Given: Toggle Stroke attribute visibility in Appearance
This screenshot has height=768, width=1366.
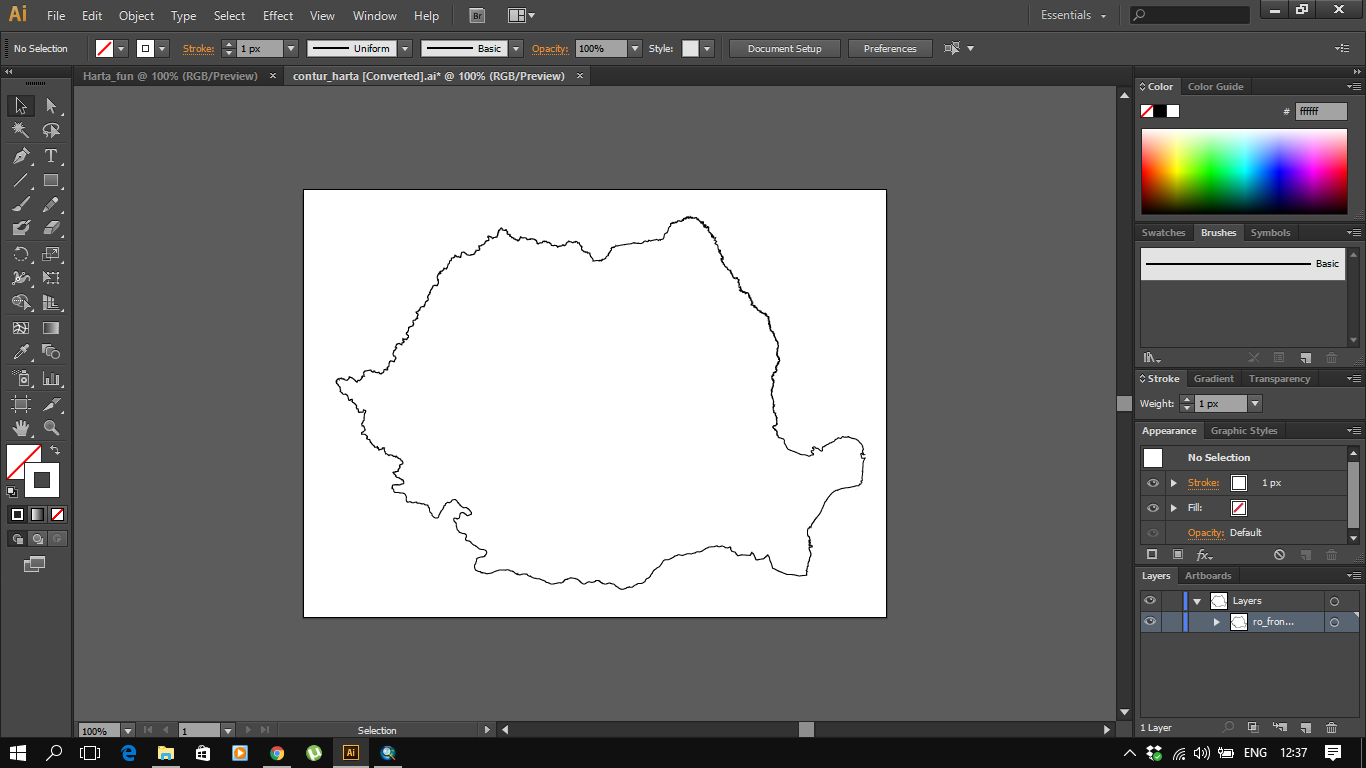Looking at the screenshot, I should pos(1153,483).
